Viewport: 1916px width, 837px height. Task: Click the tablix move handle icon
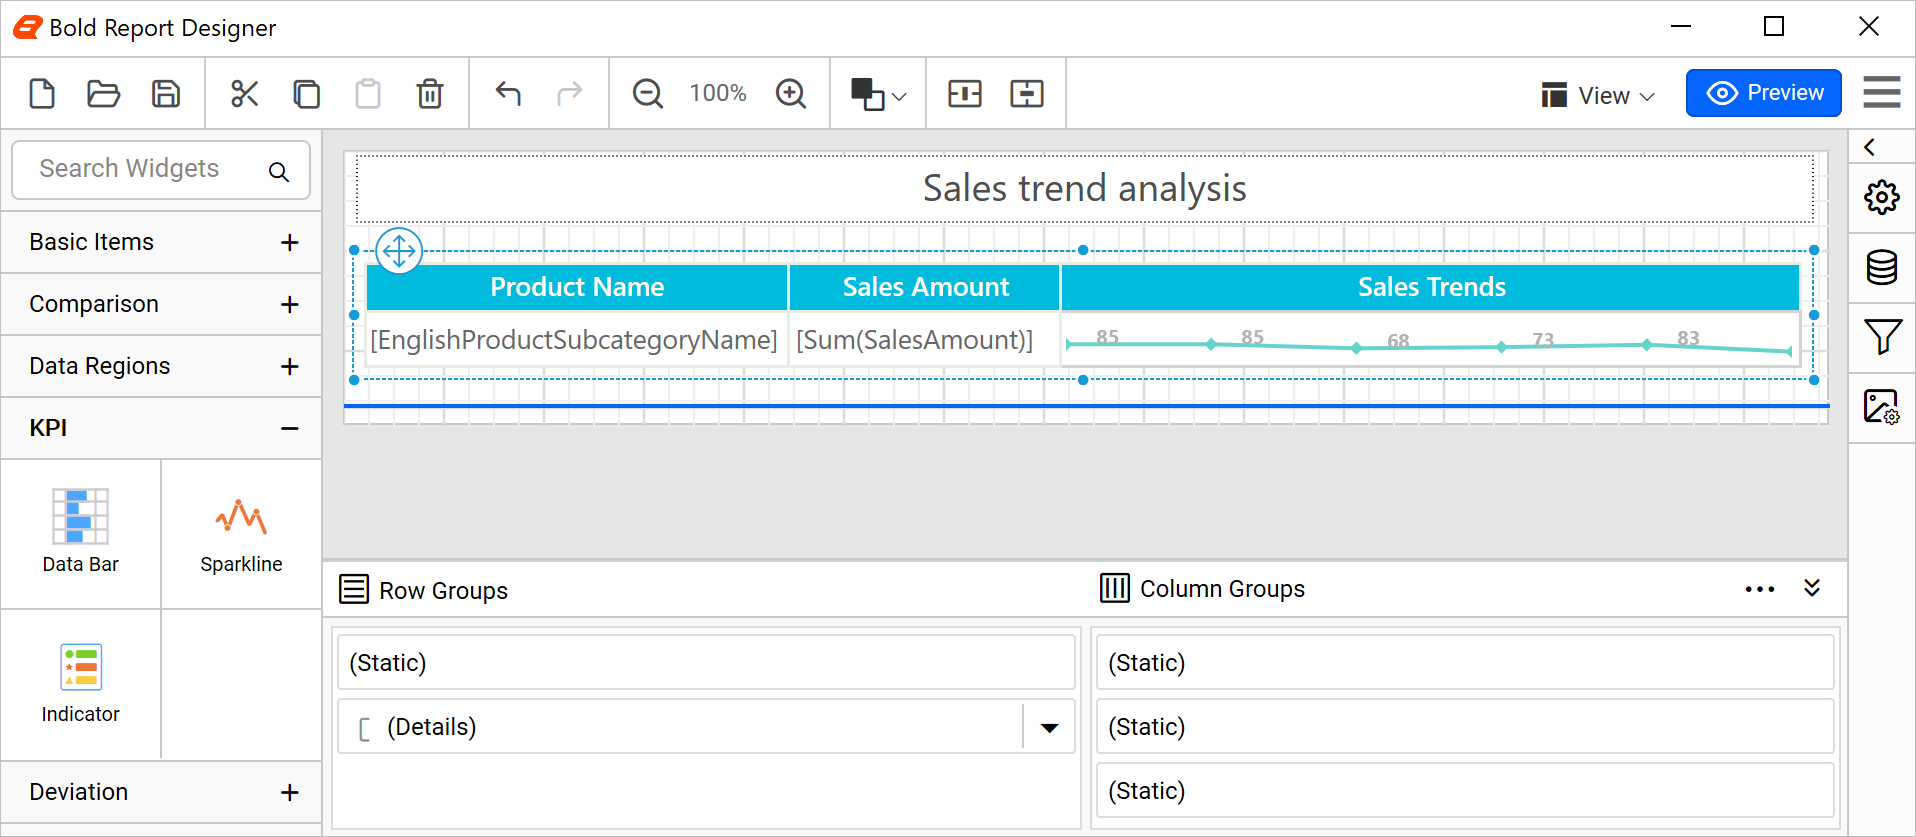(399, 250)
